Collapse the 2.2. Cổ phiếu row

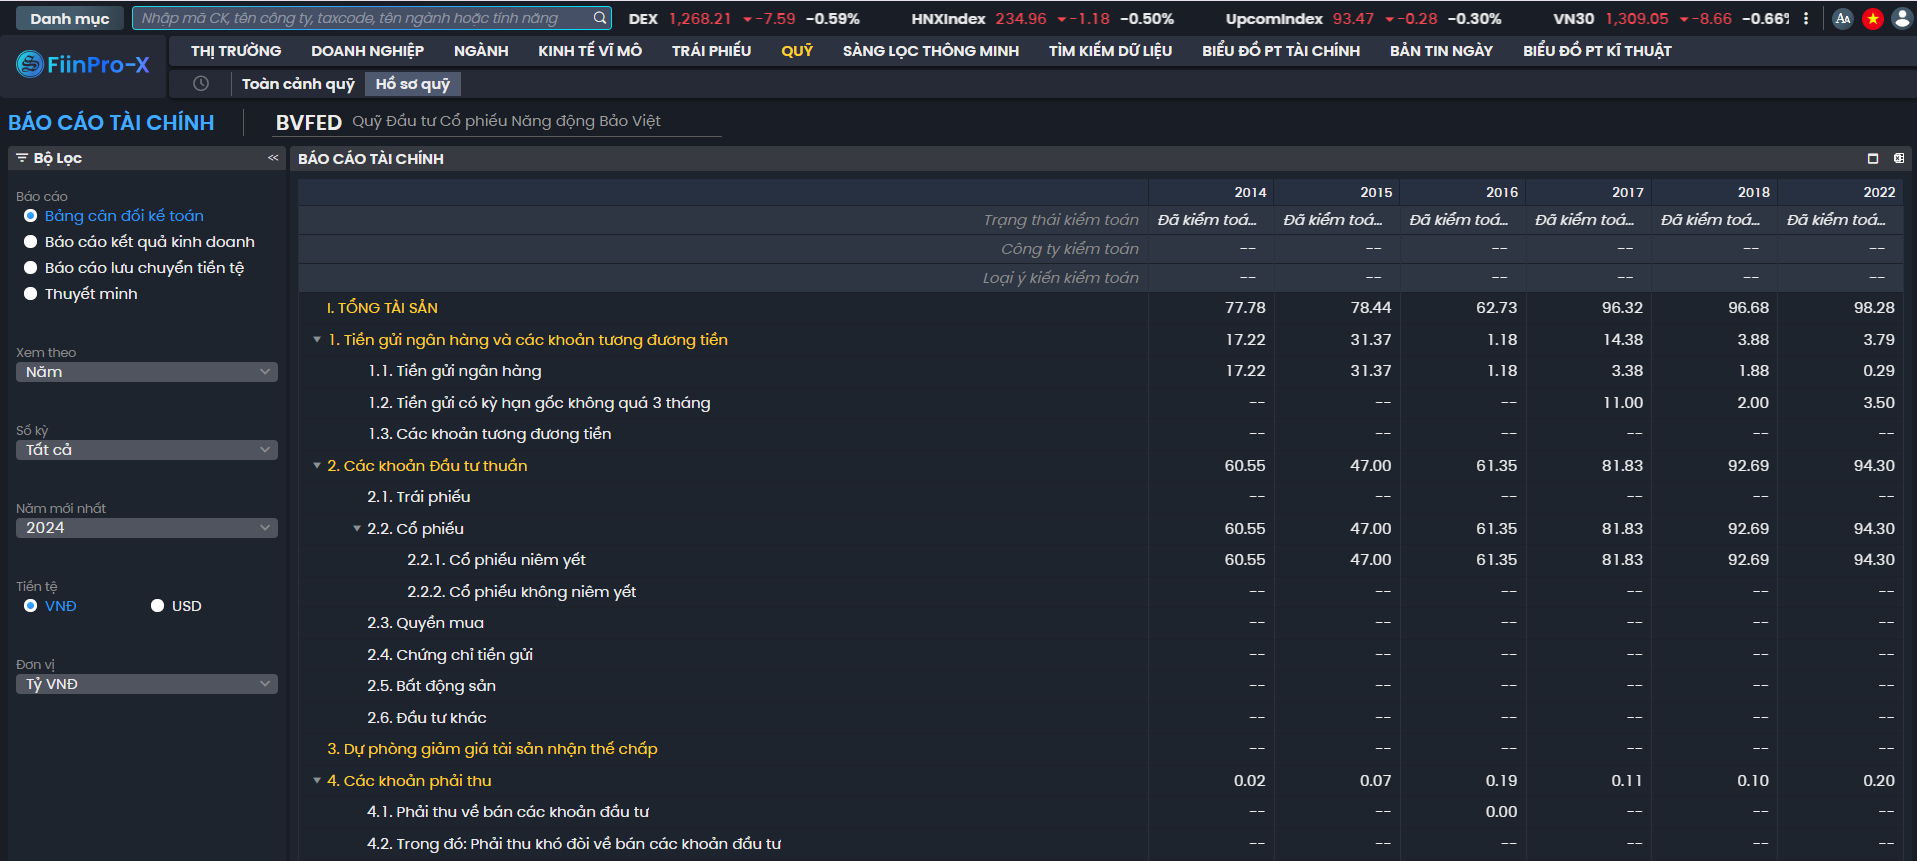pos(357,529)
